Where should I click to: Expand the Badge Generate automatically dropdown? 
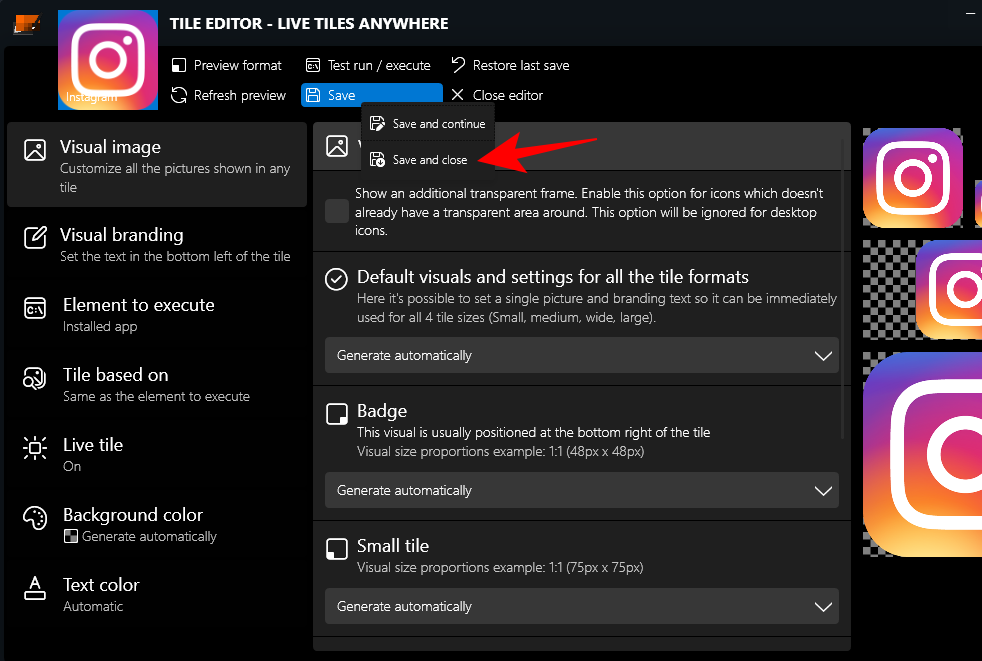[581, 491]
